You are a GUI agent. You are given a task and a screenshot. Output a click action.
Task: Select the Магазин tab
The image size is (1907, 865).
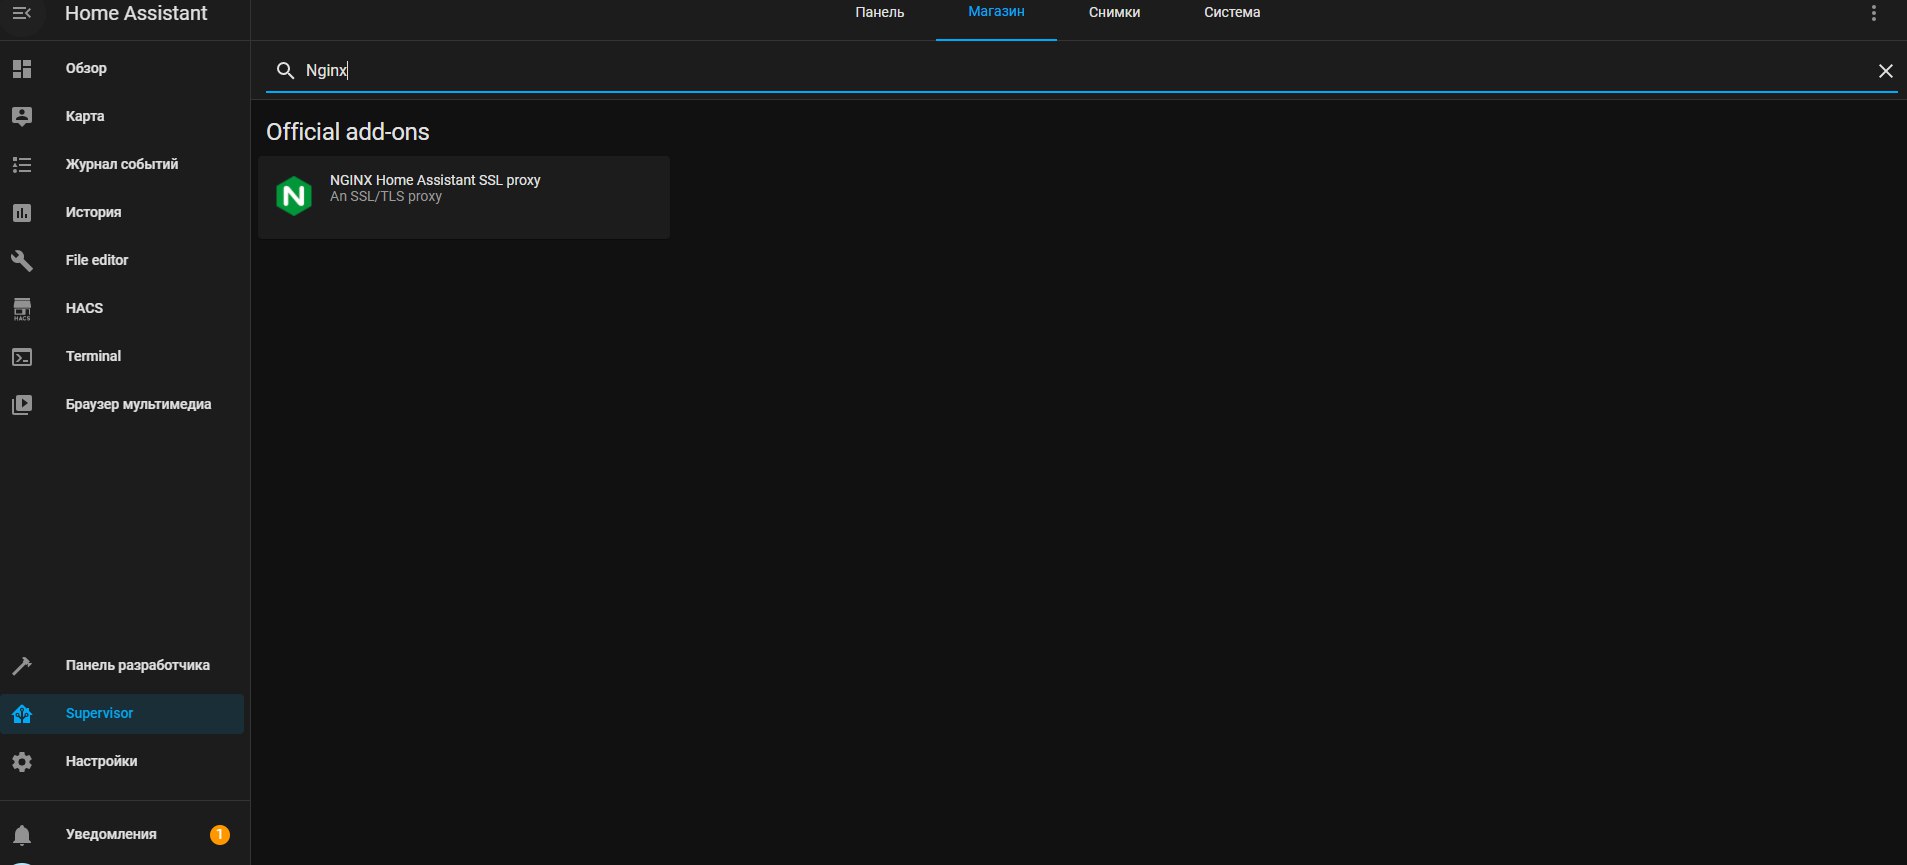pos(996,12)
